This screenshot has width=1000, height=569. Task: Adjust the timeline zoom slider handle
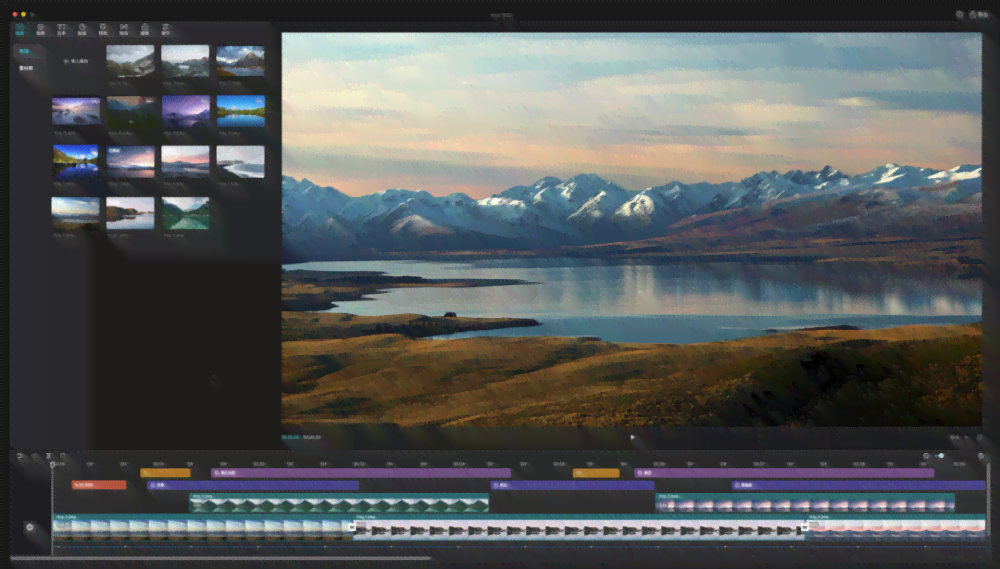(x=941, y=456)
